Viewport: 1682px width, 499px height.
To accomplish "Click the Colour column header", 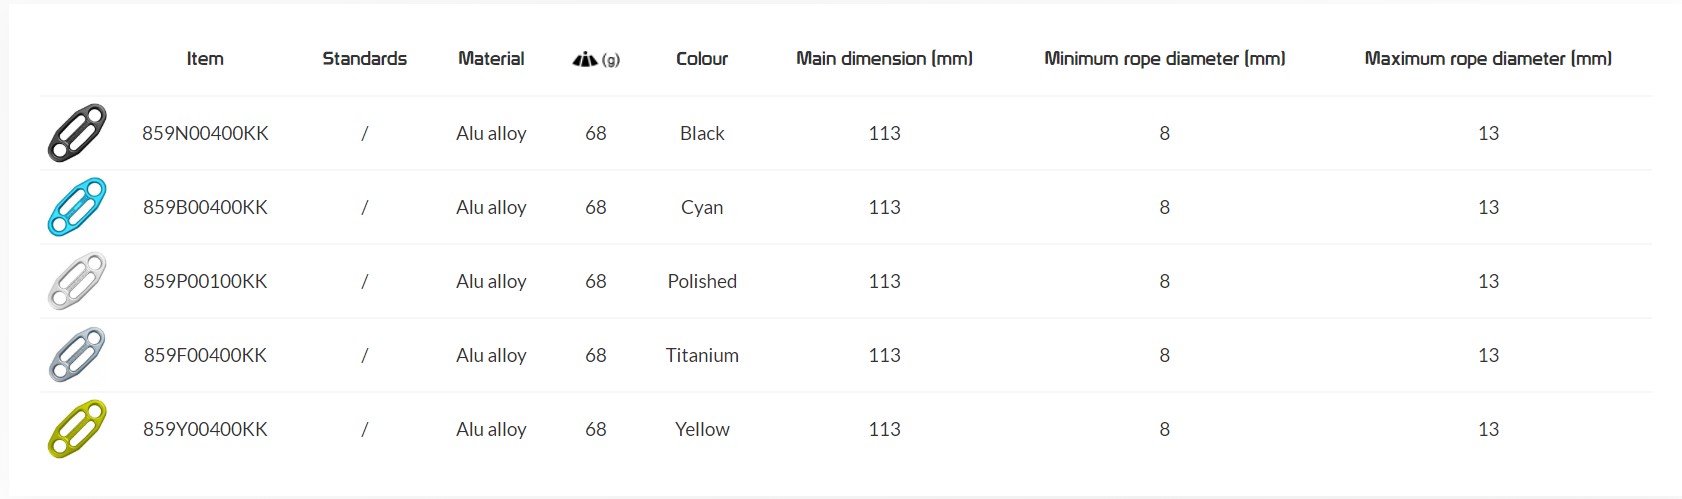I will point(702,59).
